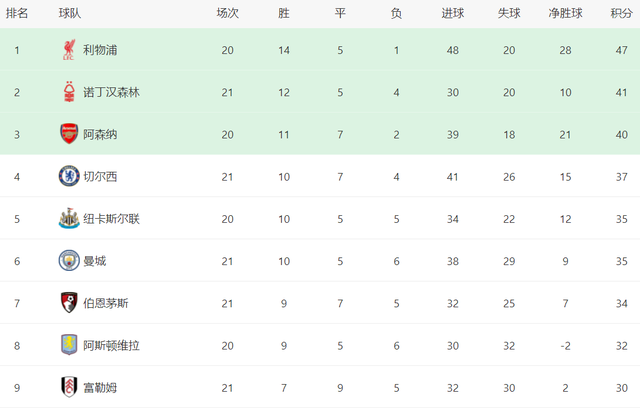Viewport: 640px width, 408px height.
Task: Click the Aston Villa crest icon
Action: (x=69, y=345)
